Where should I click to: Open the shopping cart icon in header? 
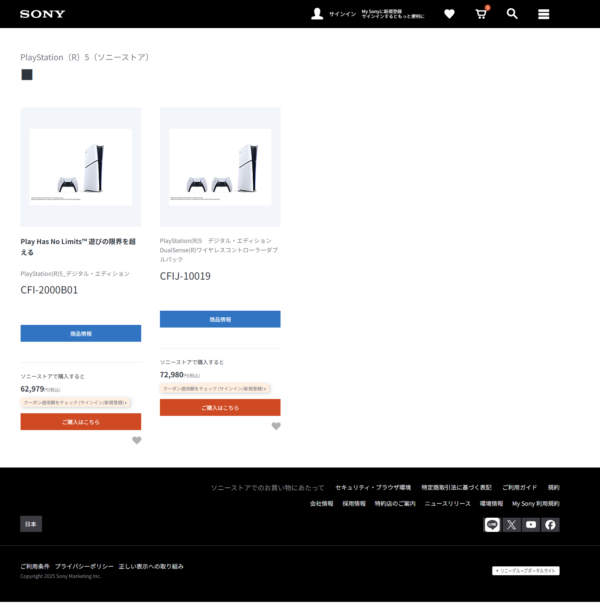481,14
